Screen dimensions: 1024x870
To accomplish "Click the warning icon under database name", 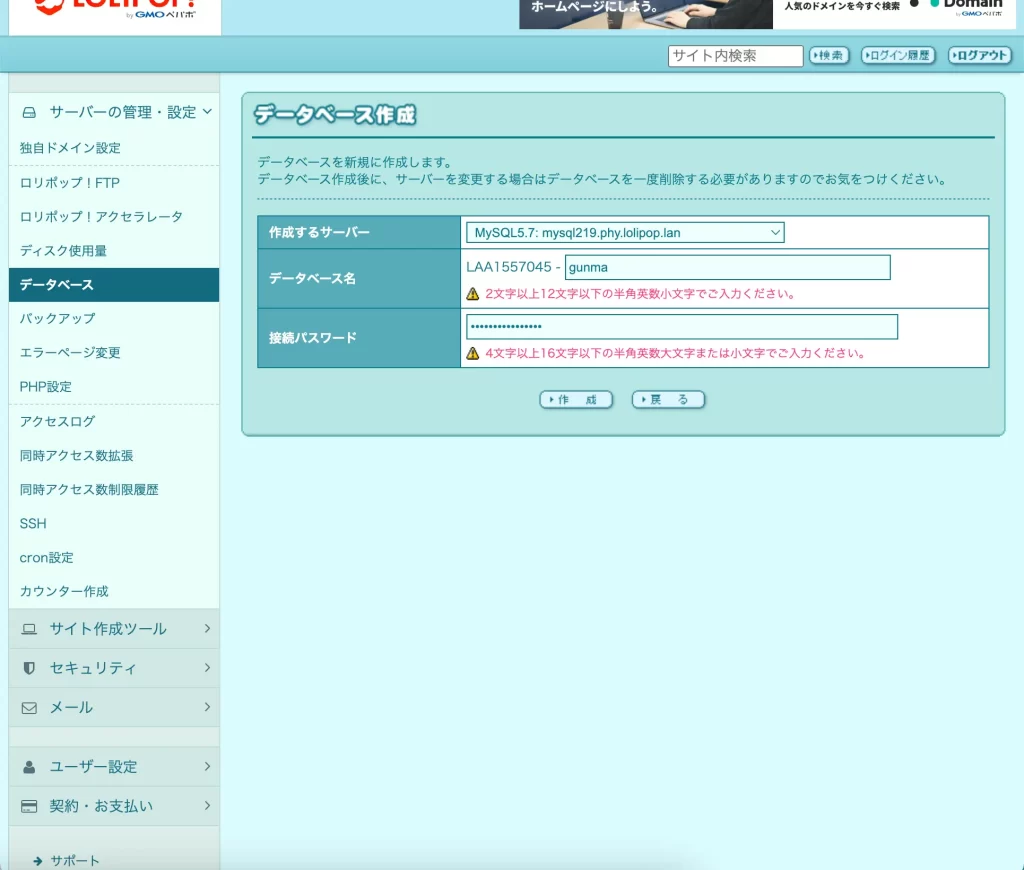I will pos(473,294).
